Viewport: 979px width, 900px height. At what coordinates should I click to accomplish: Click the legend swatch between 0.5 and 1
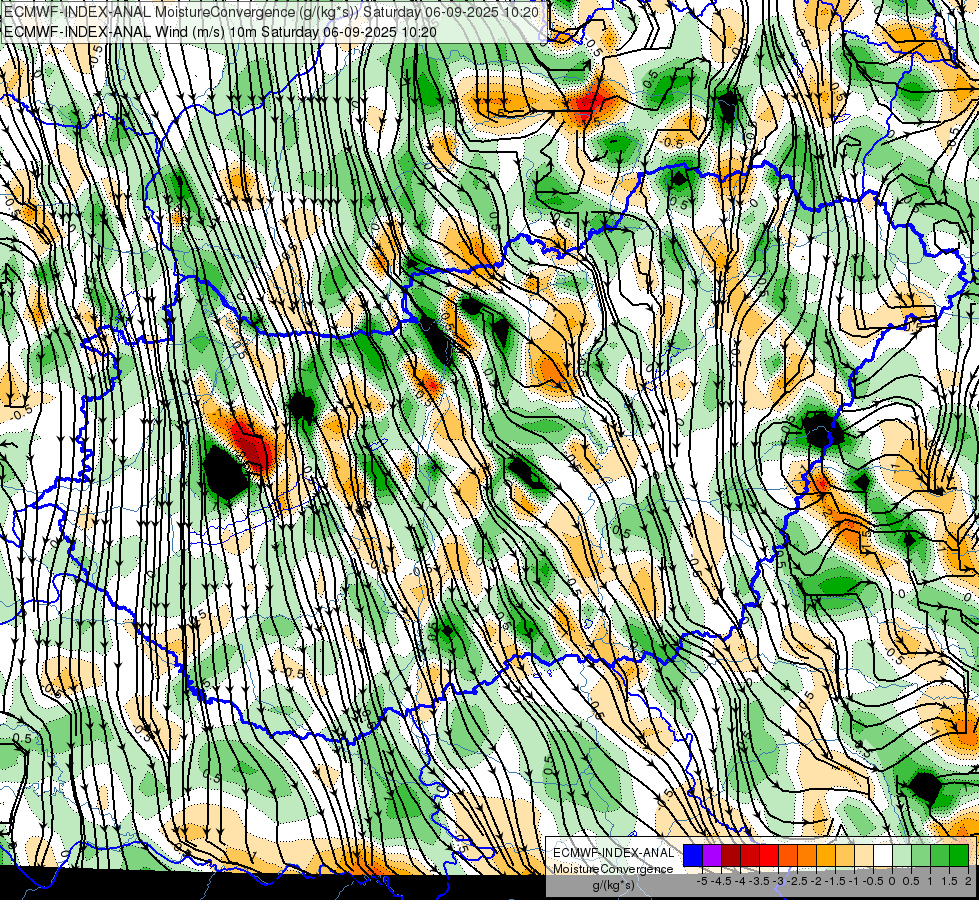point(921,855)
